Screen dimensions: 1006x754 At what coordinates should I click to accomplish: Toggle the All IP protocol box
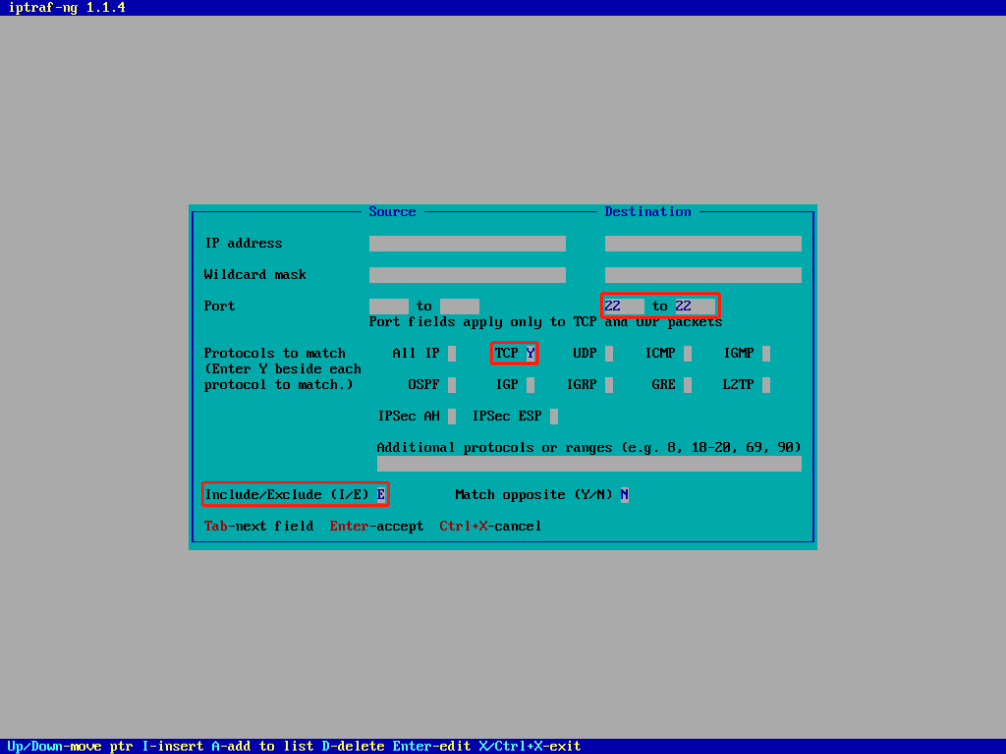point(452,353)
